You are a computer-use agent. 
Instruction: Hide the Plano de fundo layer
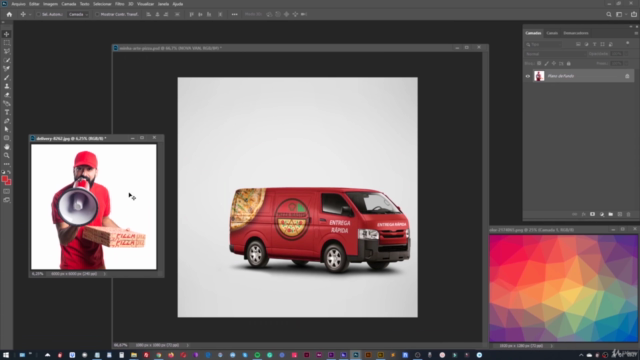pyautogui.click(x=528, y=76)
